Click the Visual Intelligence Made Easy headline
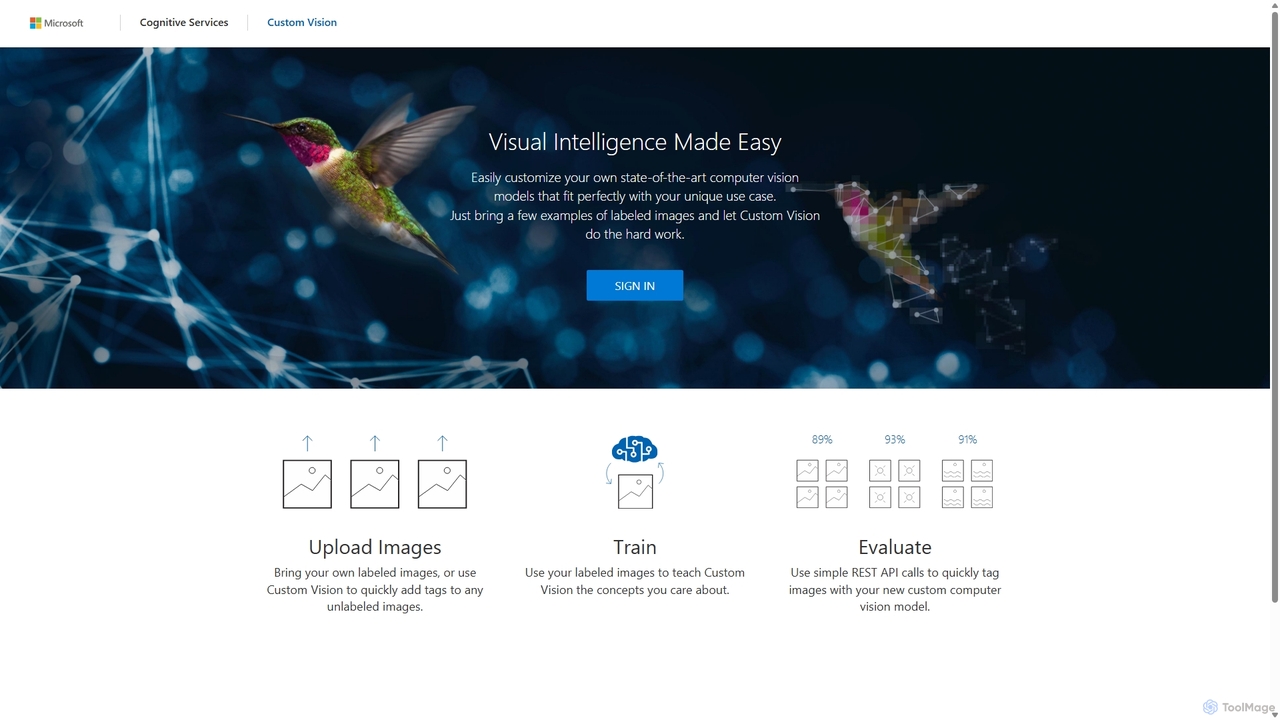The image size is (1280, 720). click(635, 142)
